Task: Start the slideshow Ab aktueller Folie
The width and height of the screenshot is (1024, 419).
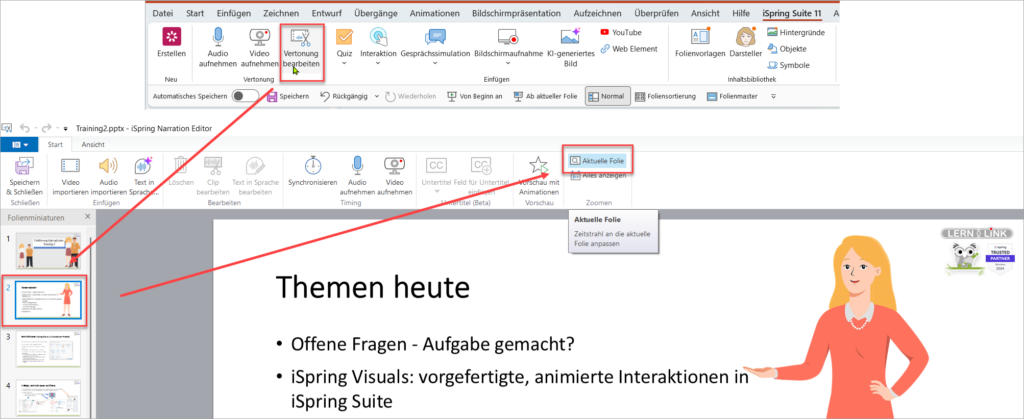Action: [x=545, y=97]
